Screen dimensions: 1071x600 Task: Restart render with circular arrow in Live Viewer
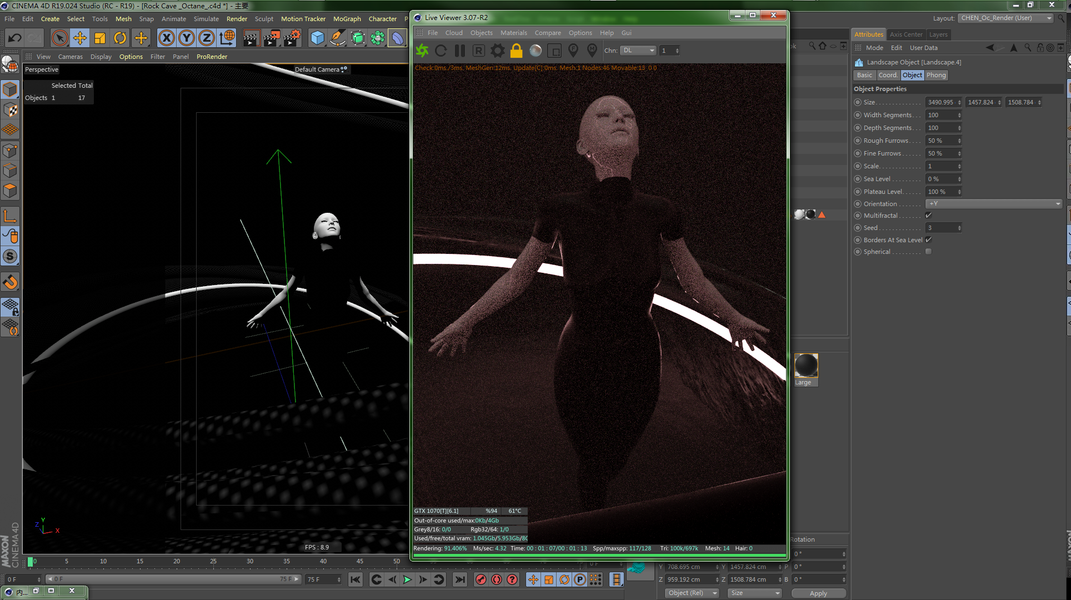pos(441,51)
